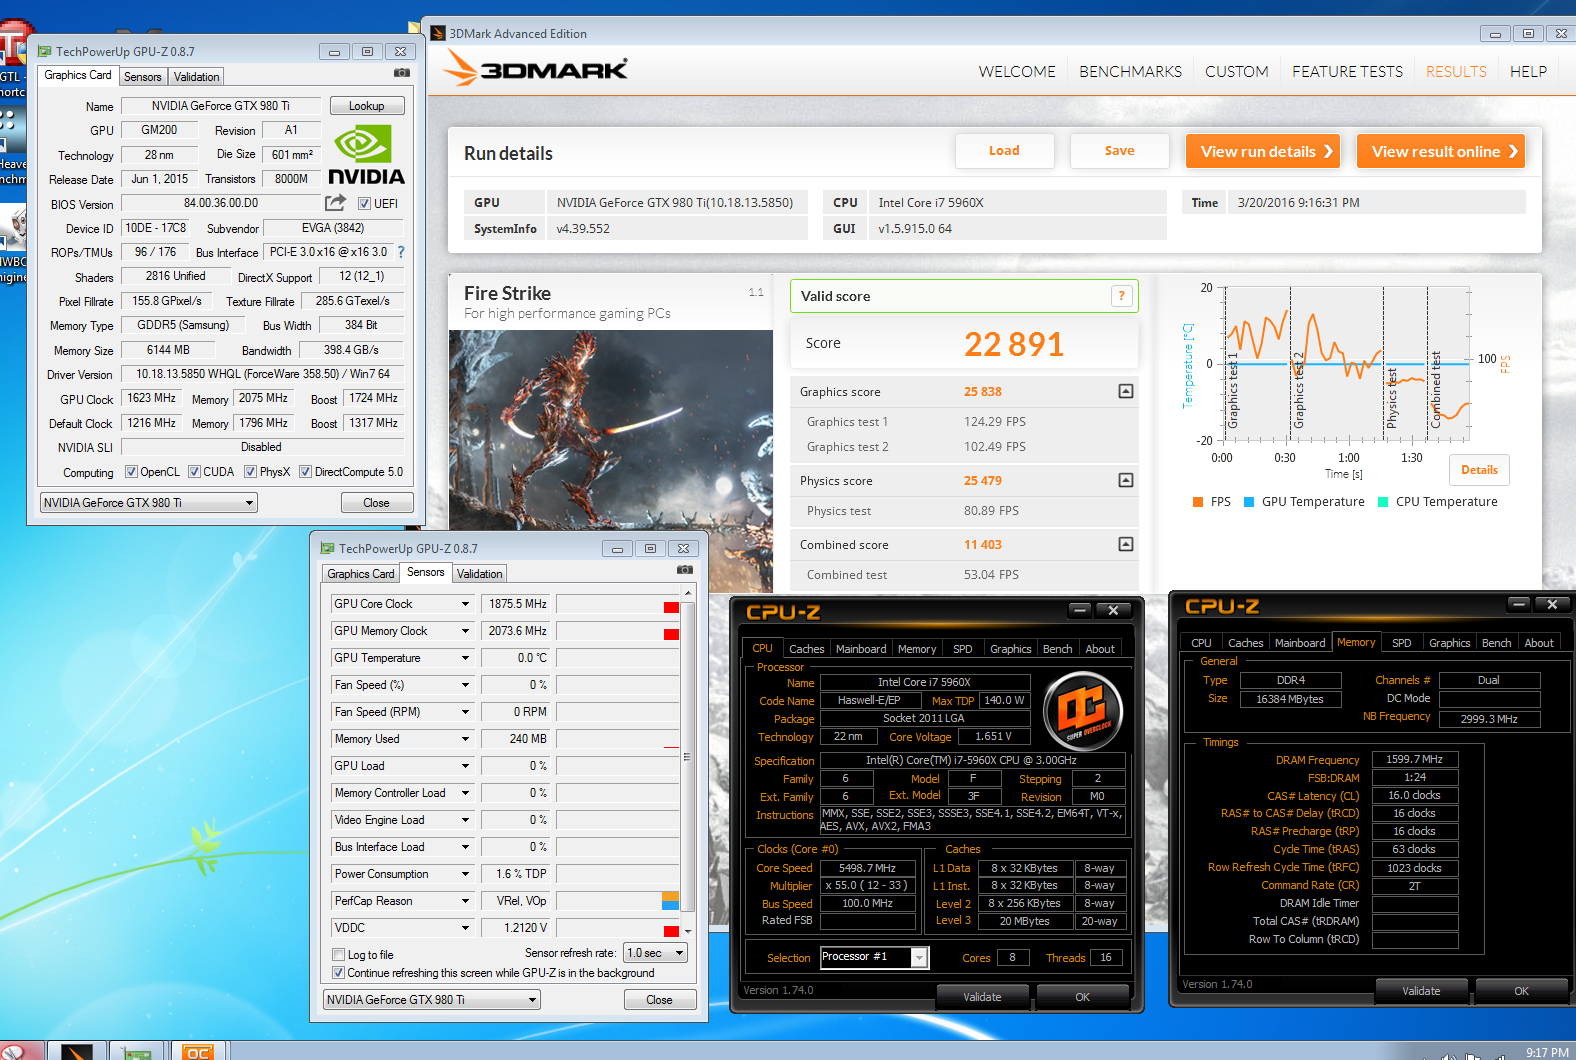
Task: Click the GPU Core Clock sensor graph
Action: click(x=618, y=604)
